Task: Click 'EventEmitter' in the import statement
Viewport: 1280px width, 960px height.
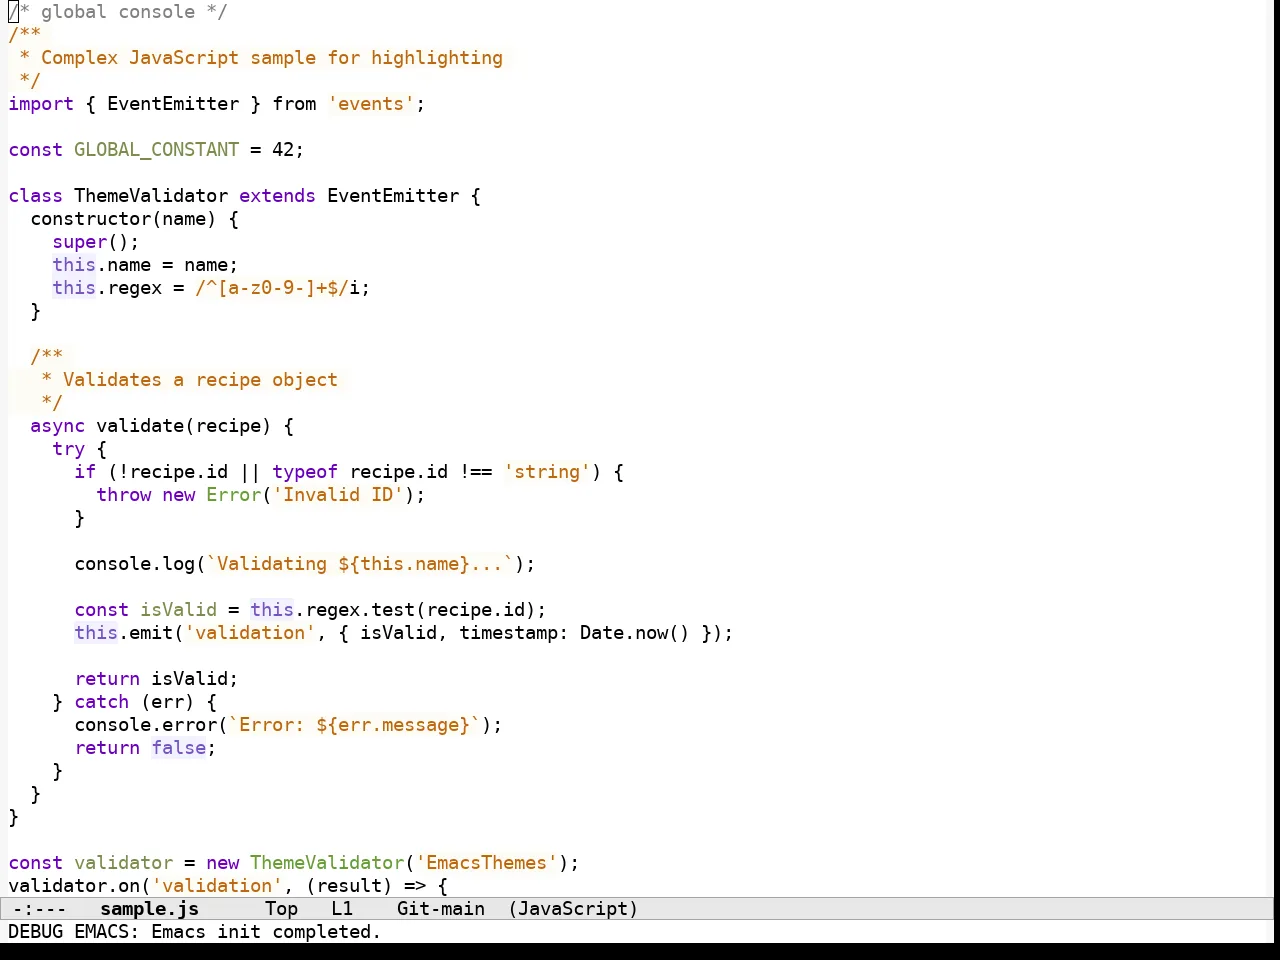Action: pyautogui.click(x=173, y=104)
